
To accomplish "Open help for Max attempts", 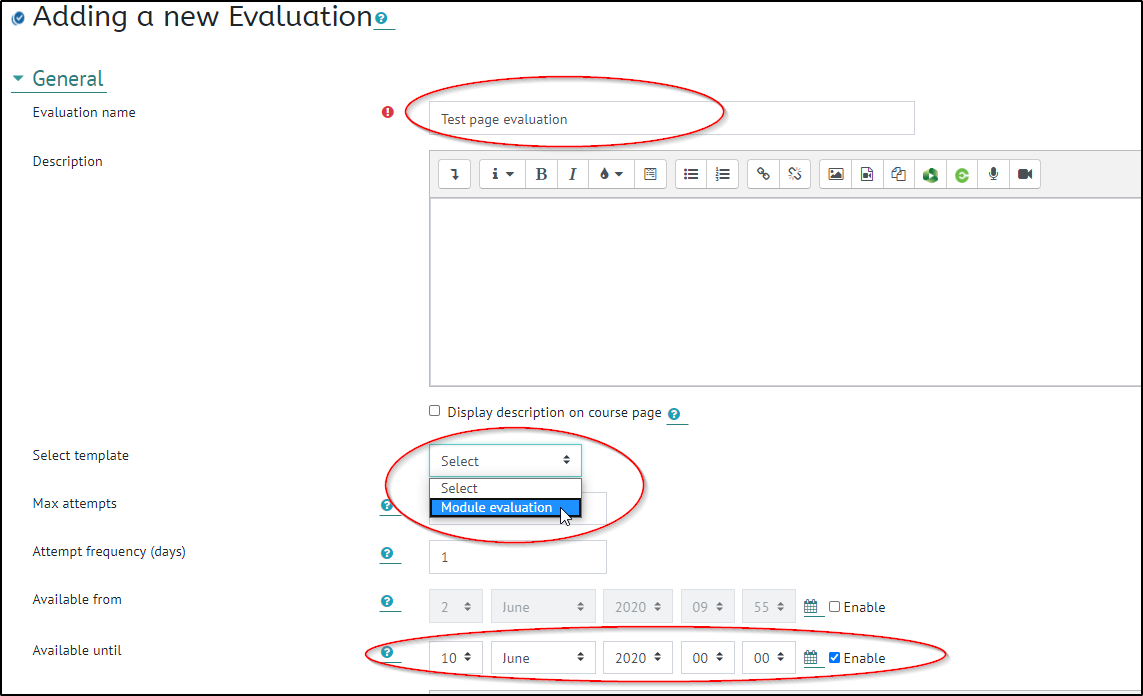I will 387,504.
